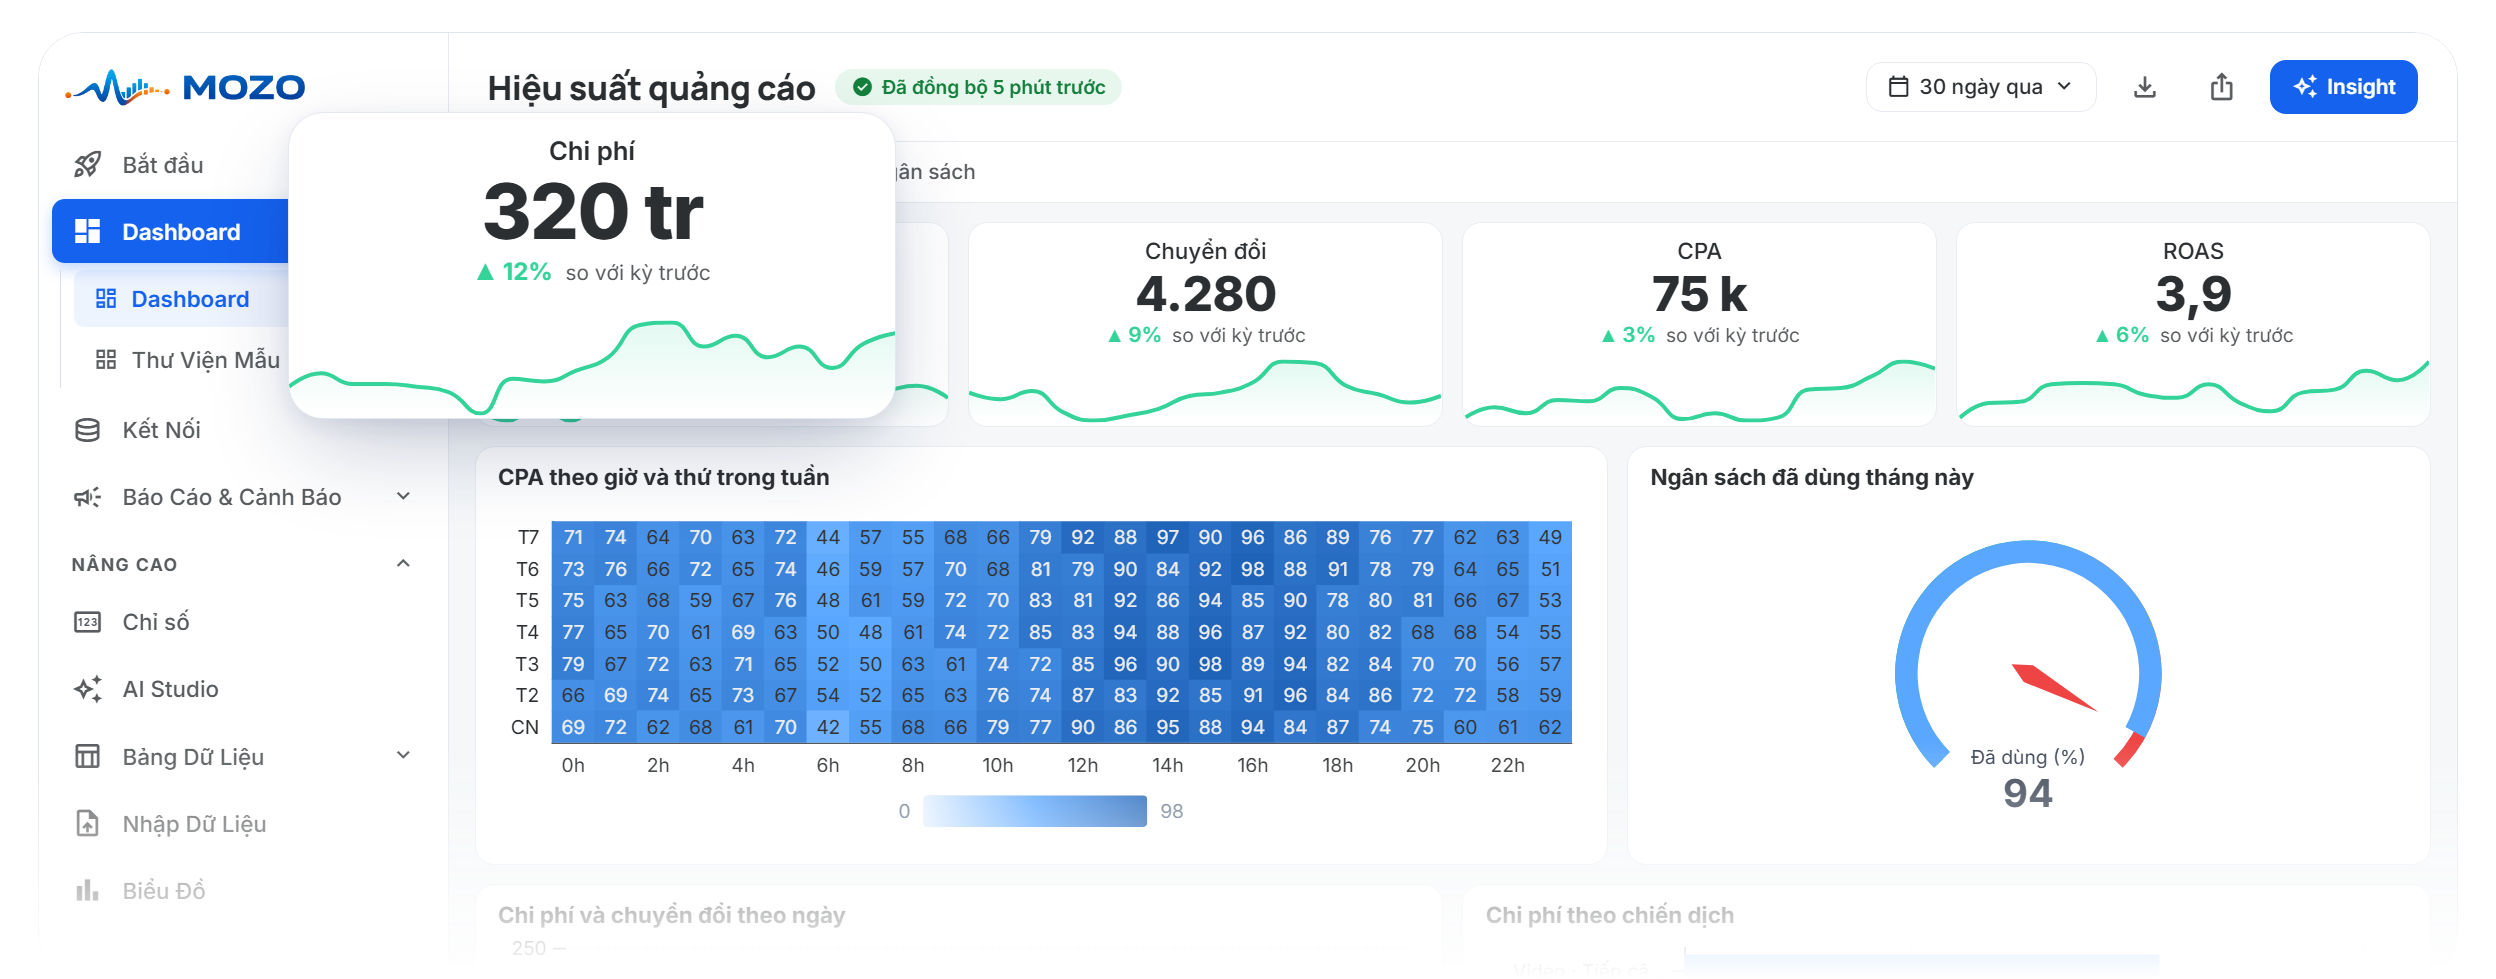
Task: Click the Đã đồng bộ 5 phút trước badge
Action: [x=978, y=87]
